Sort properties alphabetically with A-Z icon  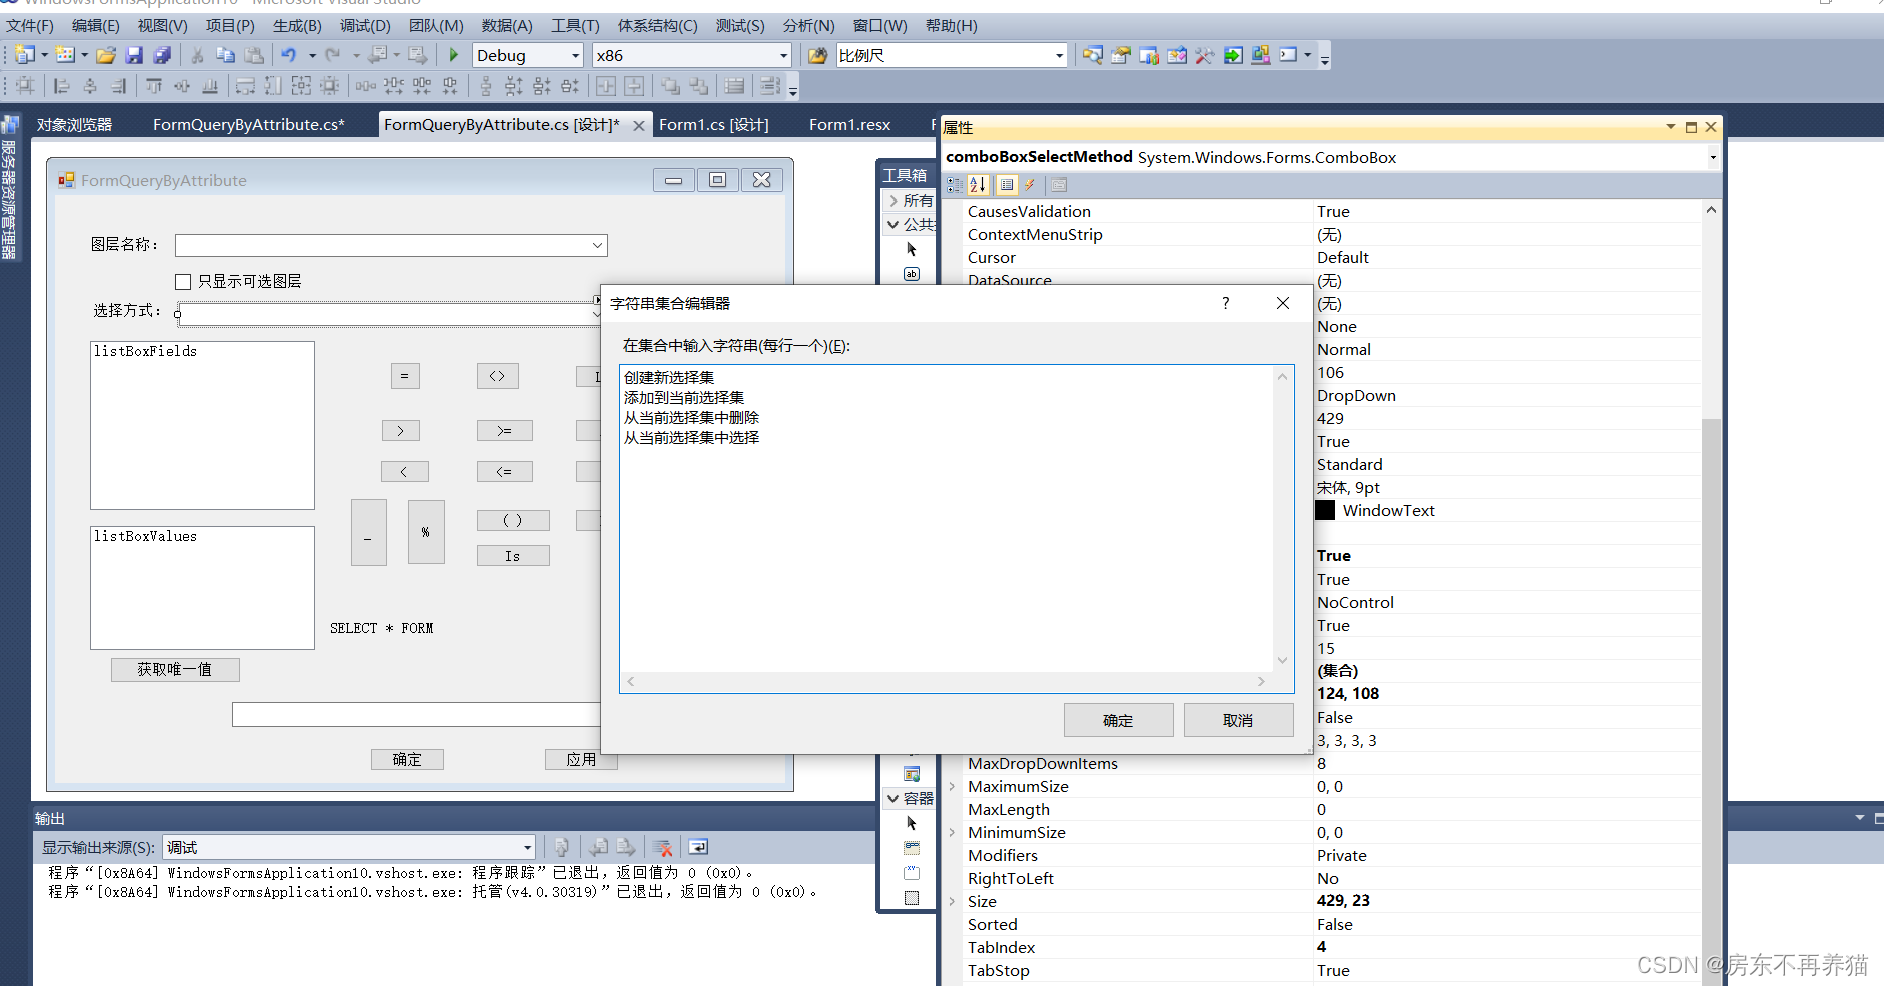click(978, 185)
